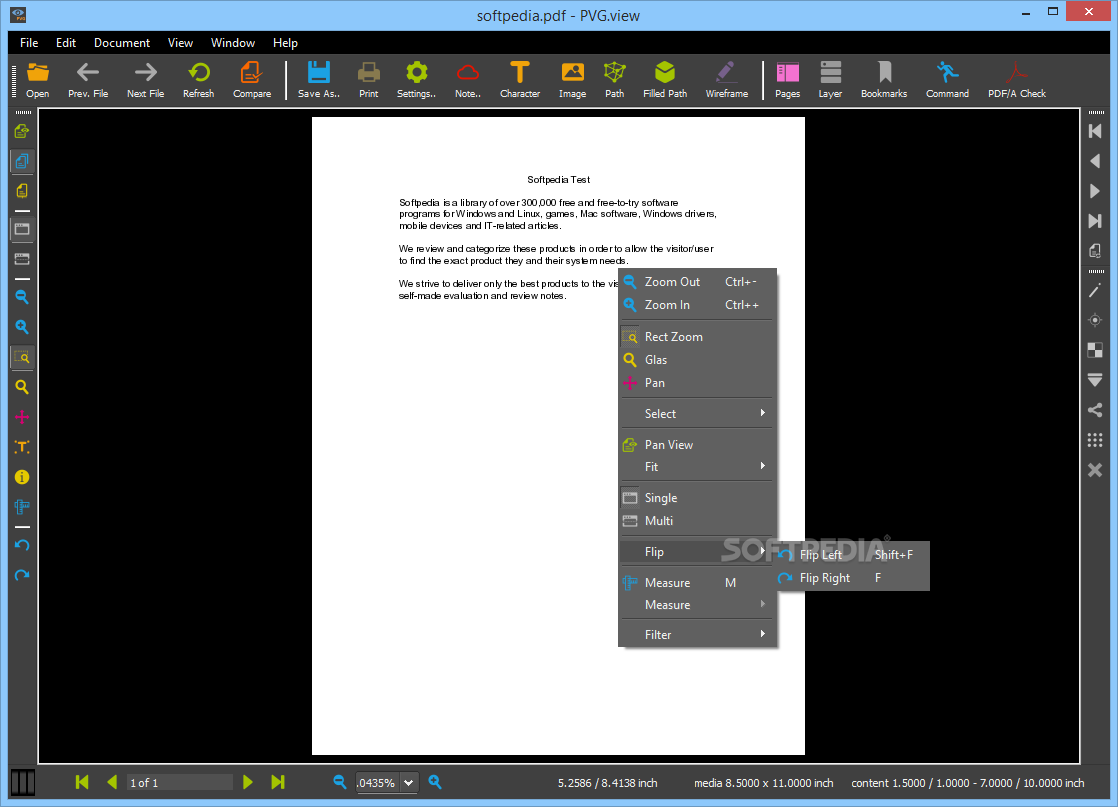Select Pan in the context menu

tap(697, 383)
